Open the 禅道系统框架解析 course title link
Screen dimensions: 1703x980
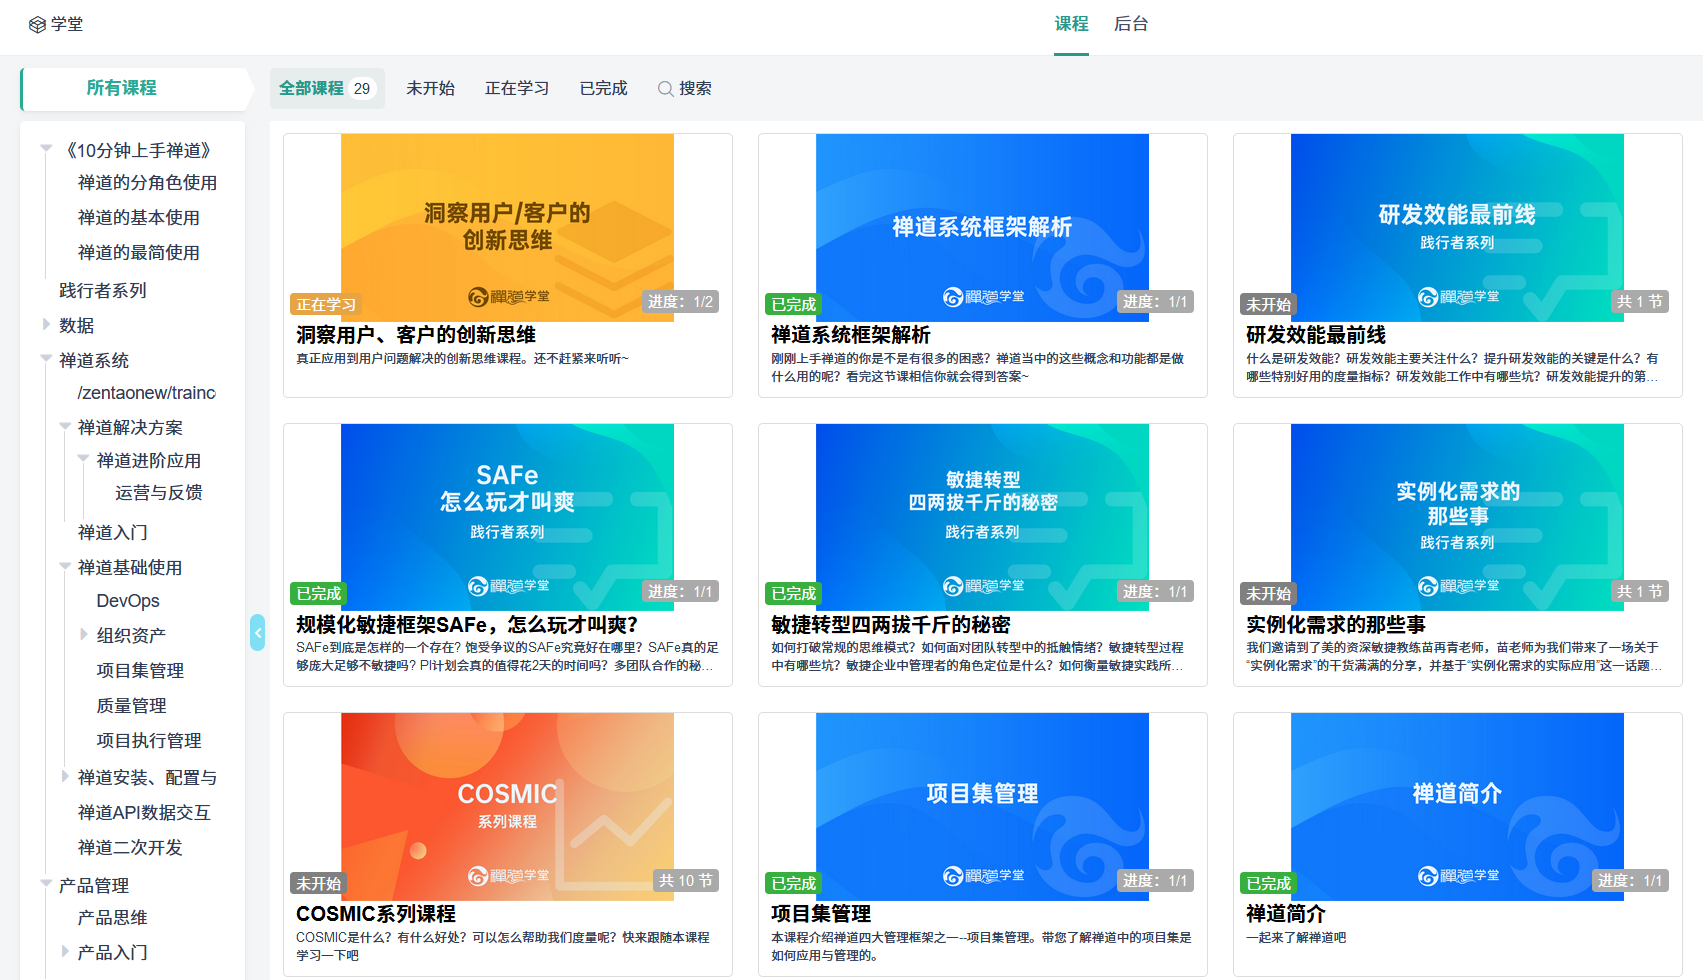pyautogui.click(x=850, y=335)
